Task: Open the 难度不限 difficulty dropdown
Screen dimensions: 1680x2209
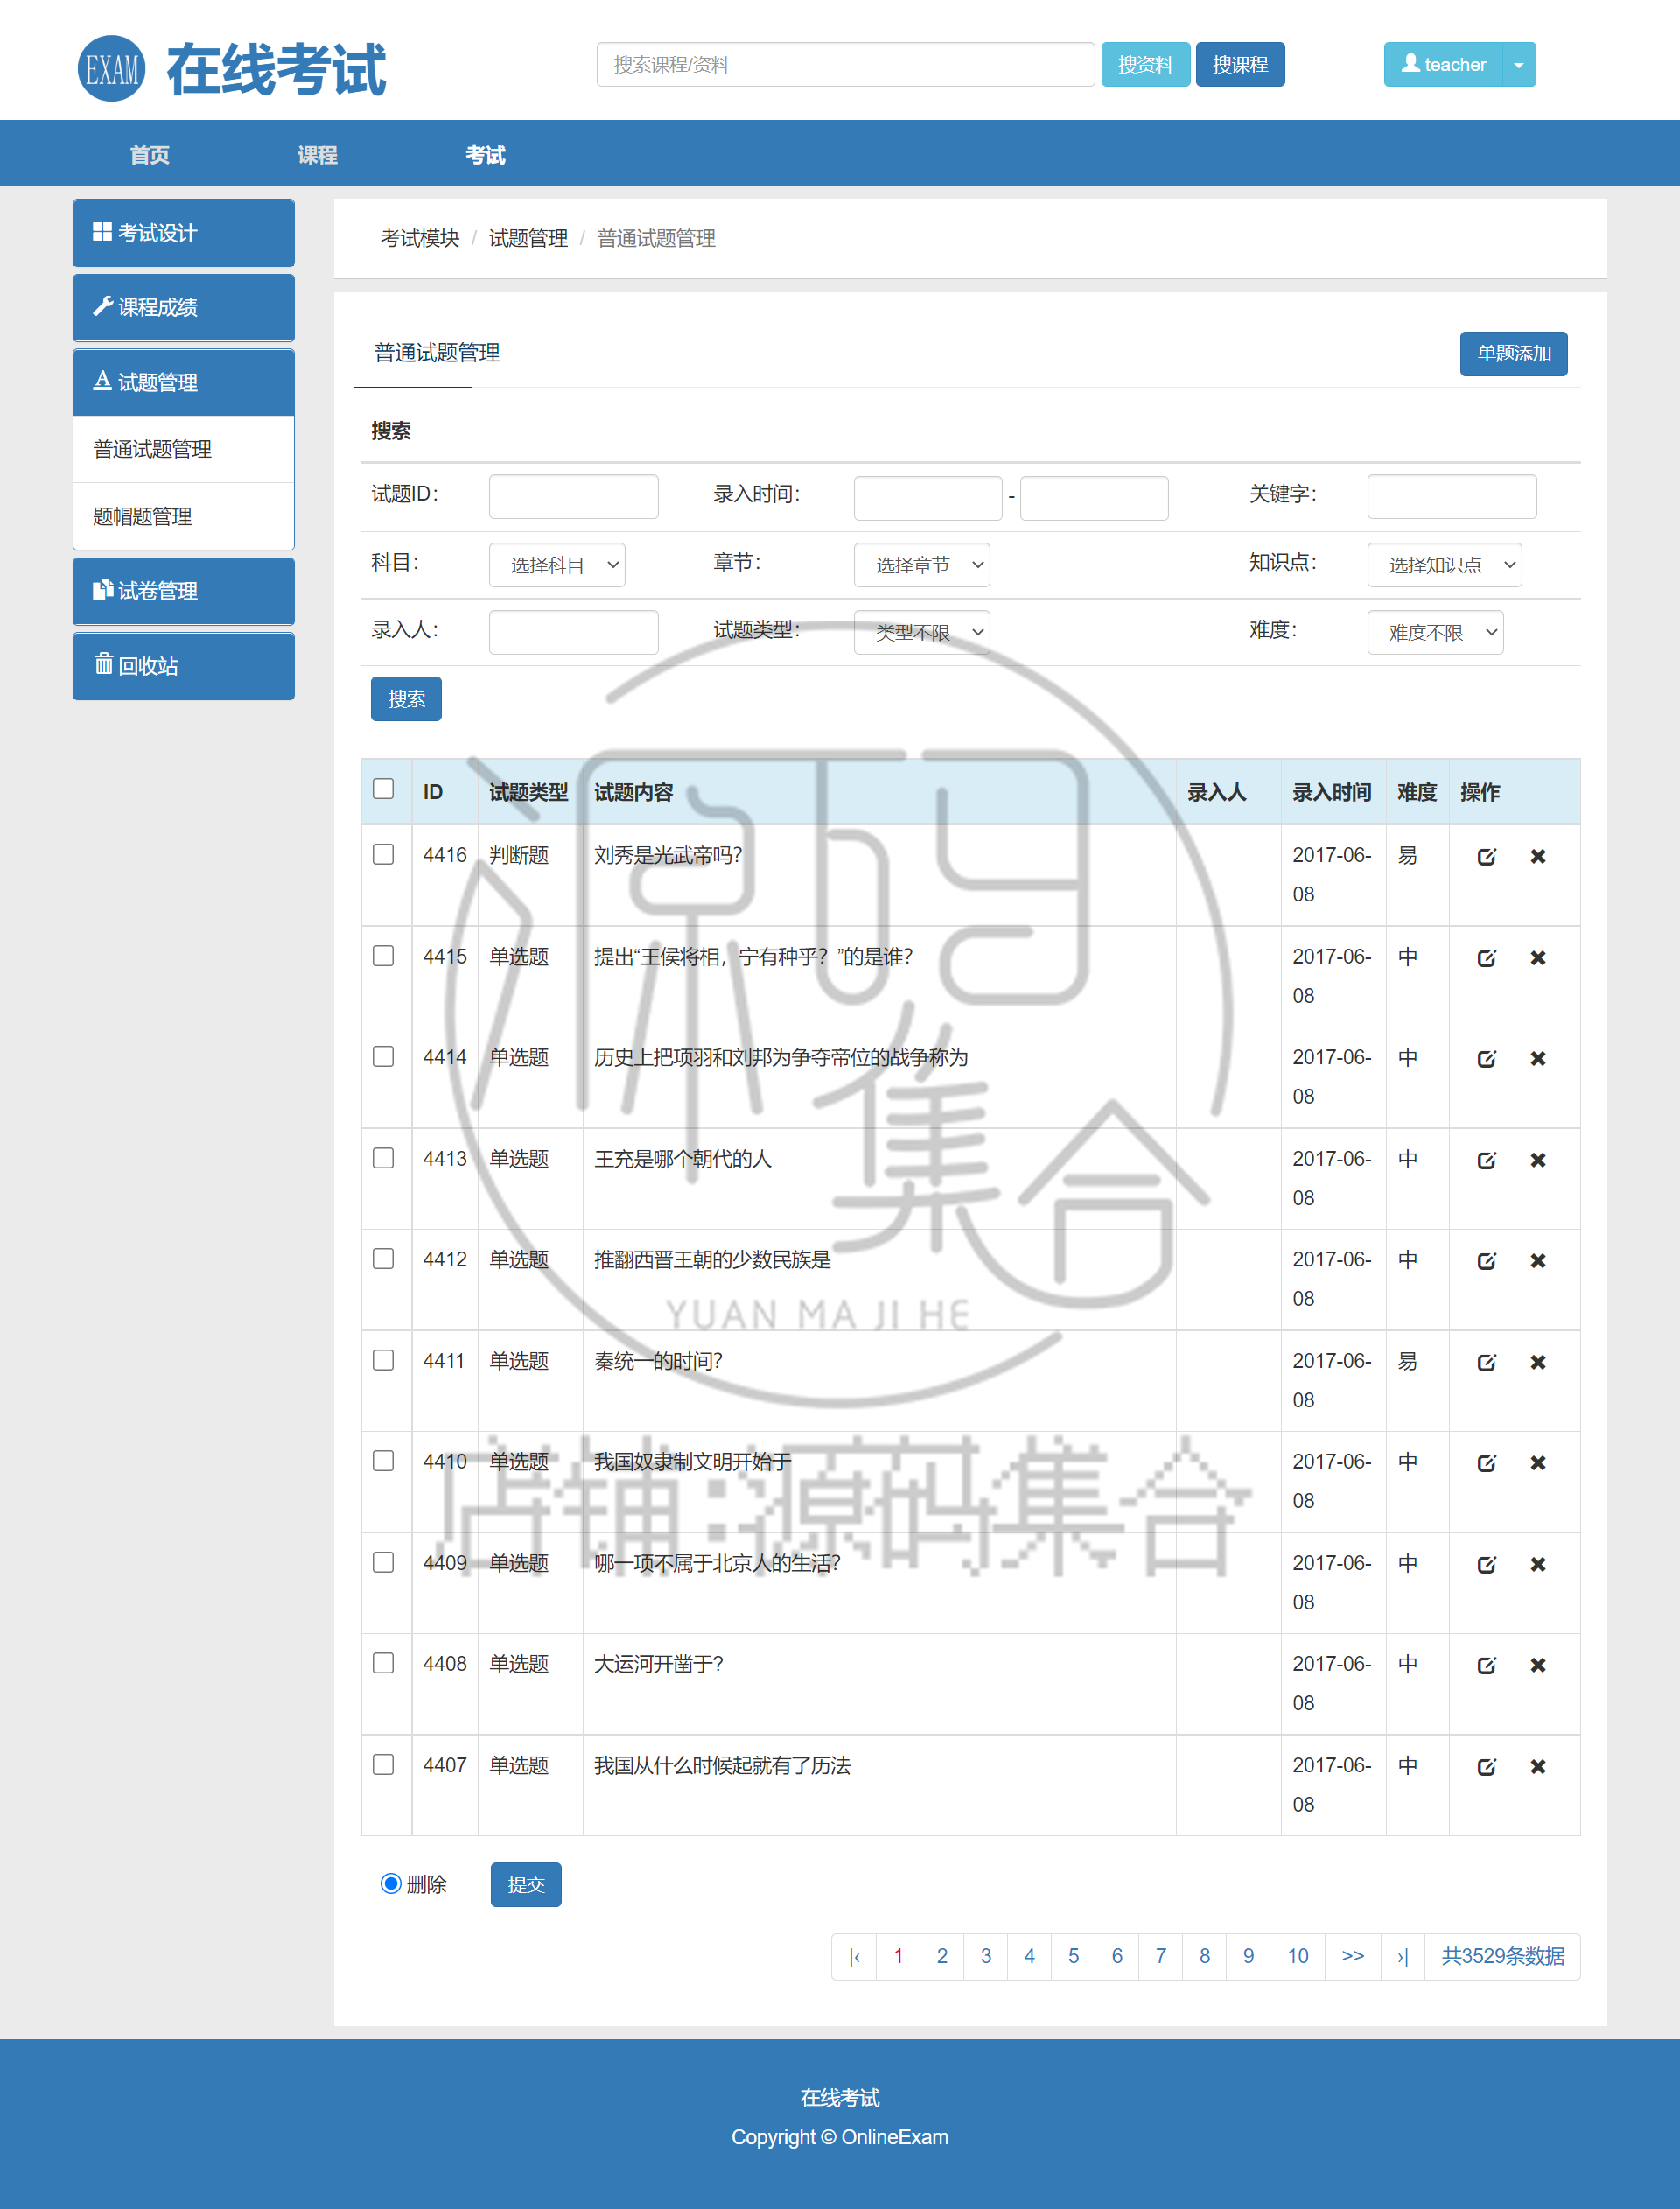Action: [1436, 632]
